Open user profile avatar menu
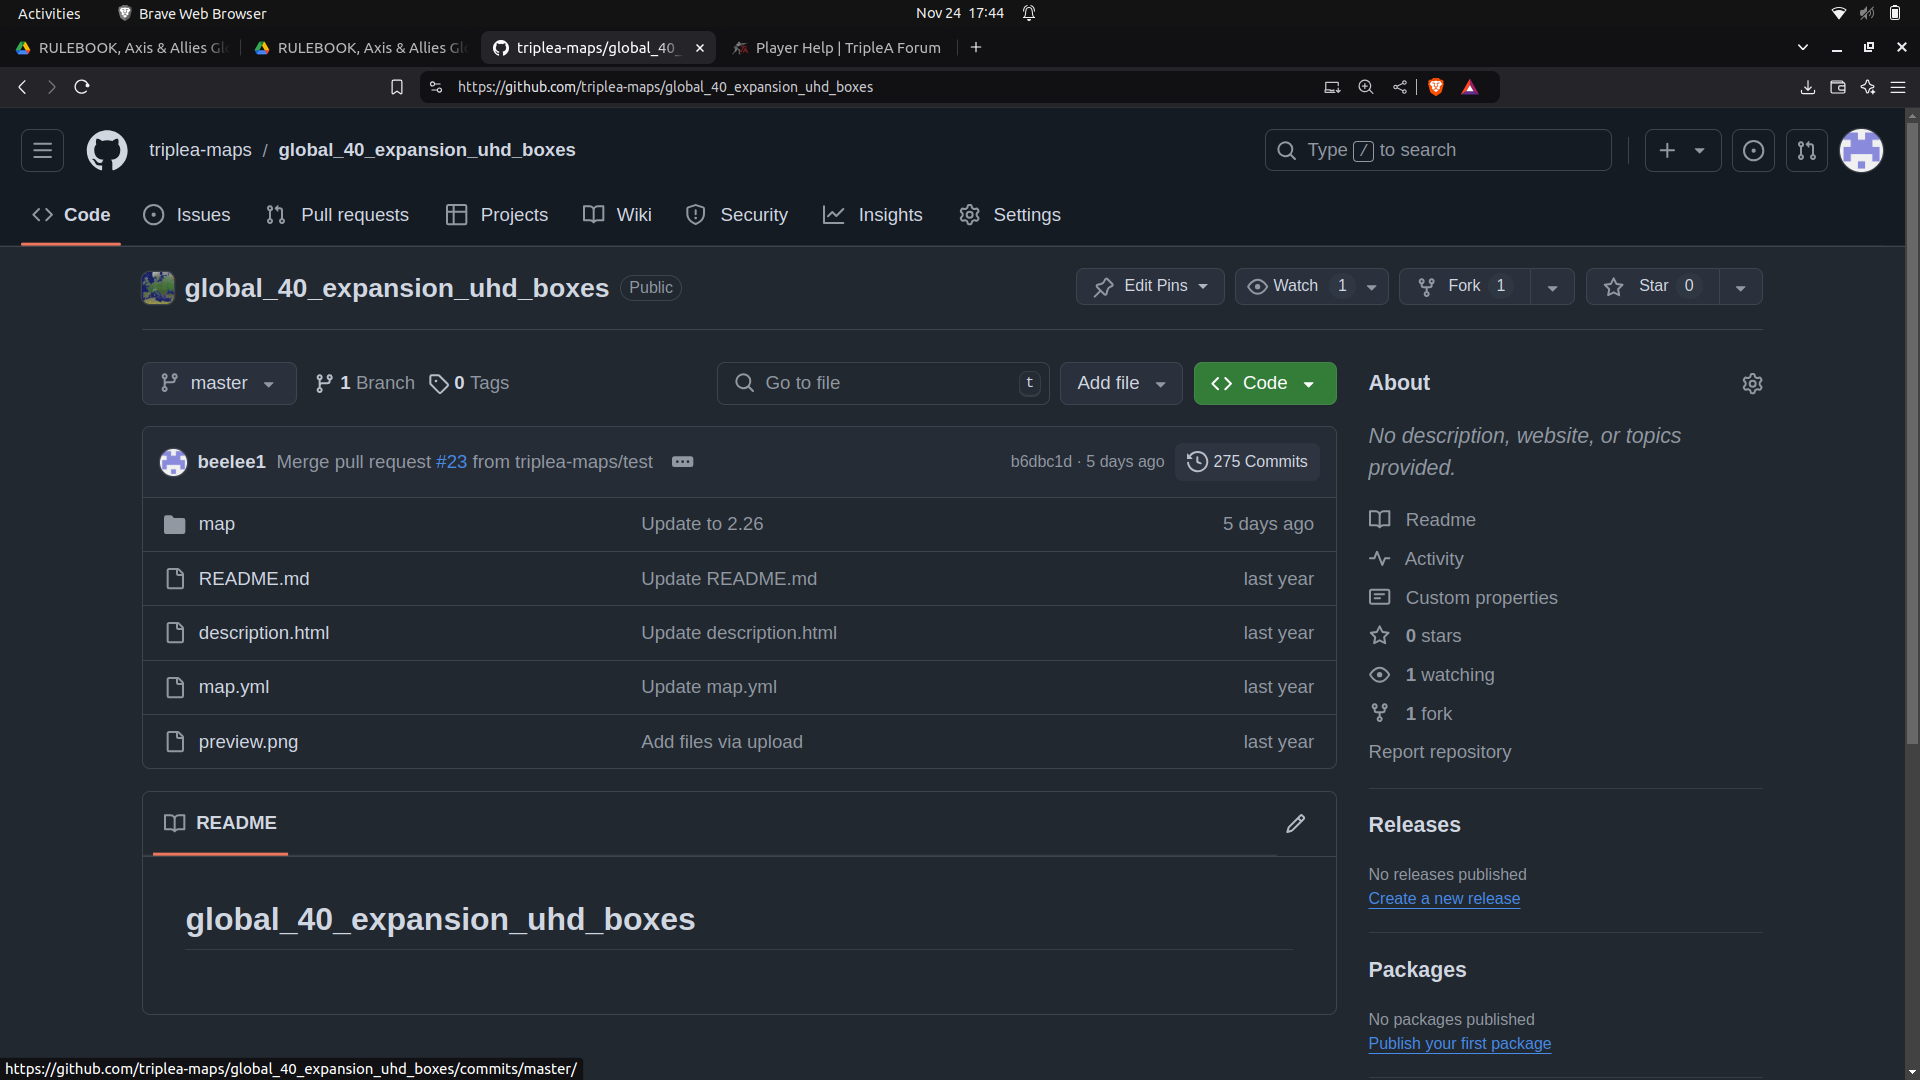 point(1861,150)
